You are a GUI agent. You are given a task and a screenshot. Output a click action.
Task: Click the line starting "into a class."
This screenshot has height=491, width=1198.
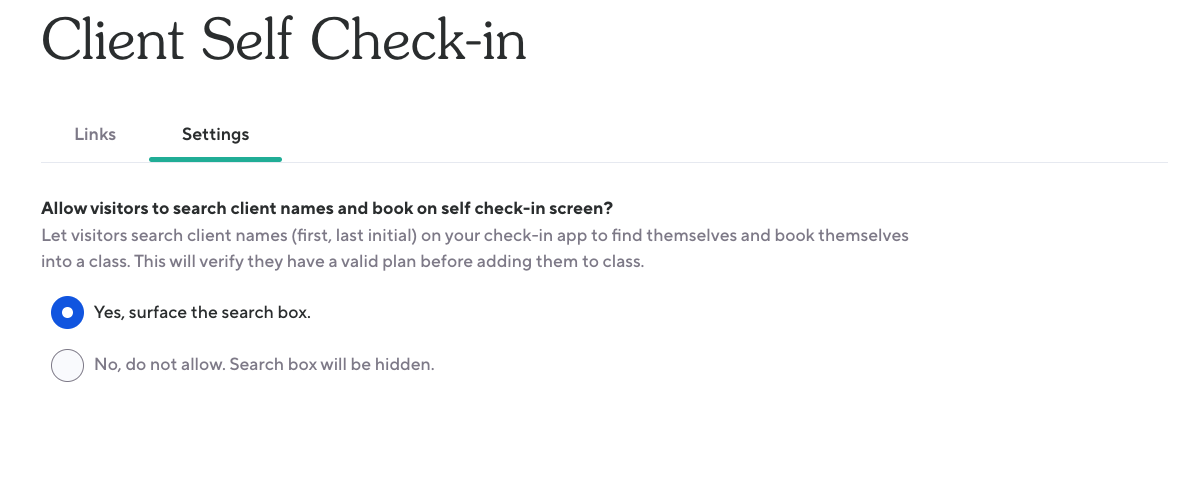tap(342, 262)
